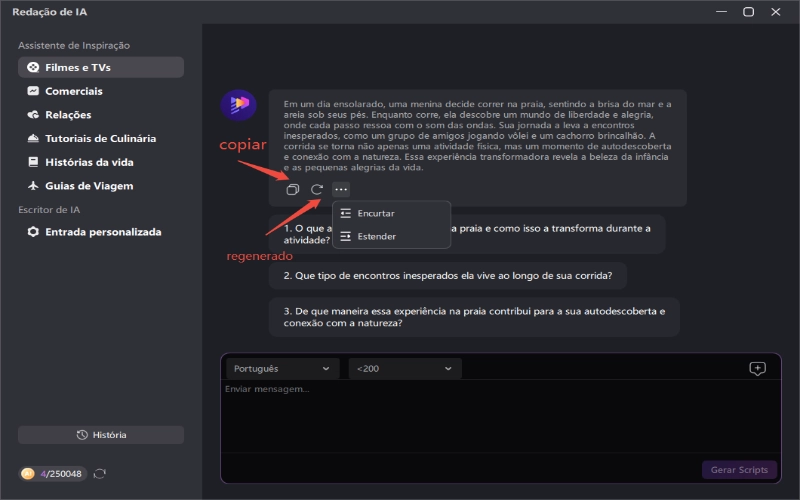Open Tutoriais de Culinária category
Viewport: 800px width, 500px height.
(101, 138)
